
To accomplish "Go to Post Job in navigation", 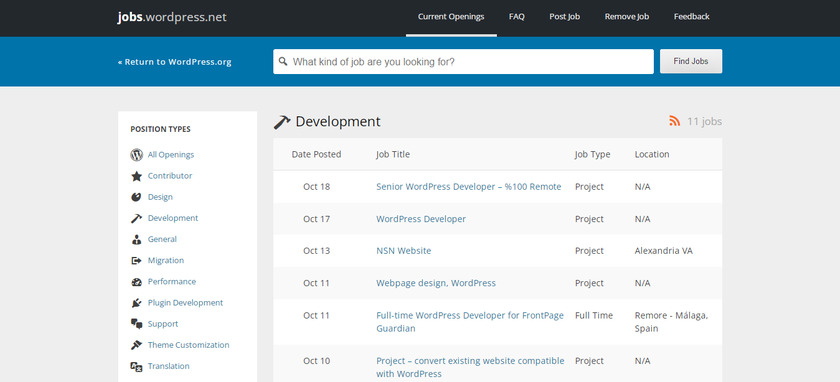I will pyautogui.click(x=565, y=17).
